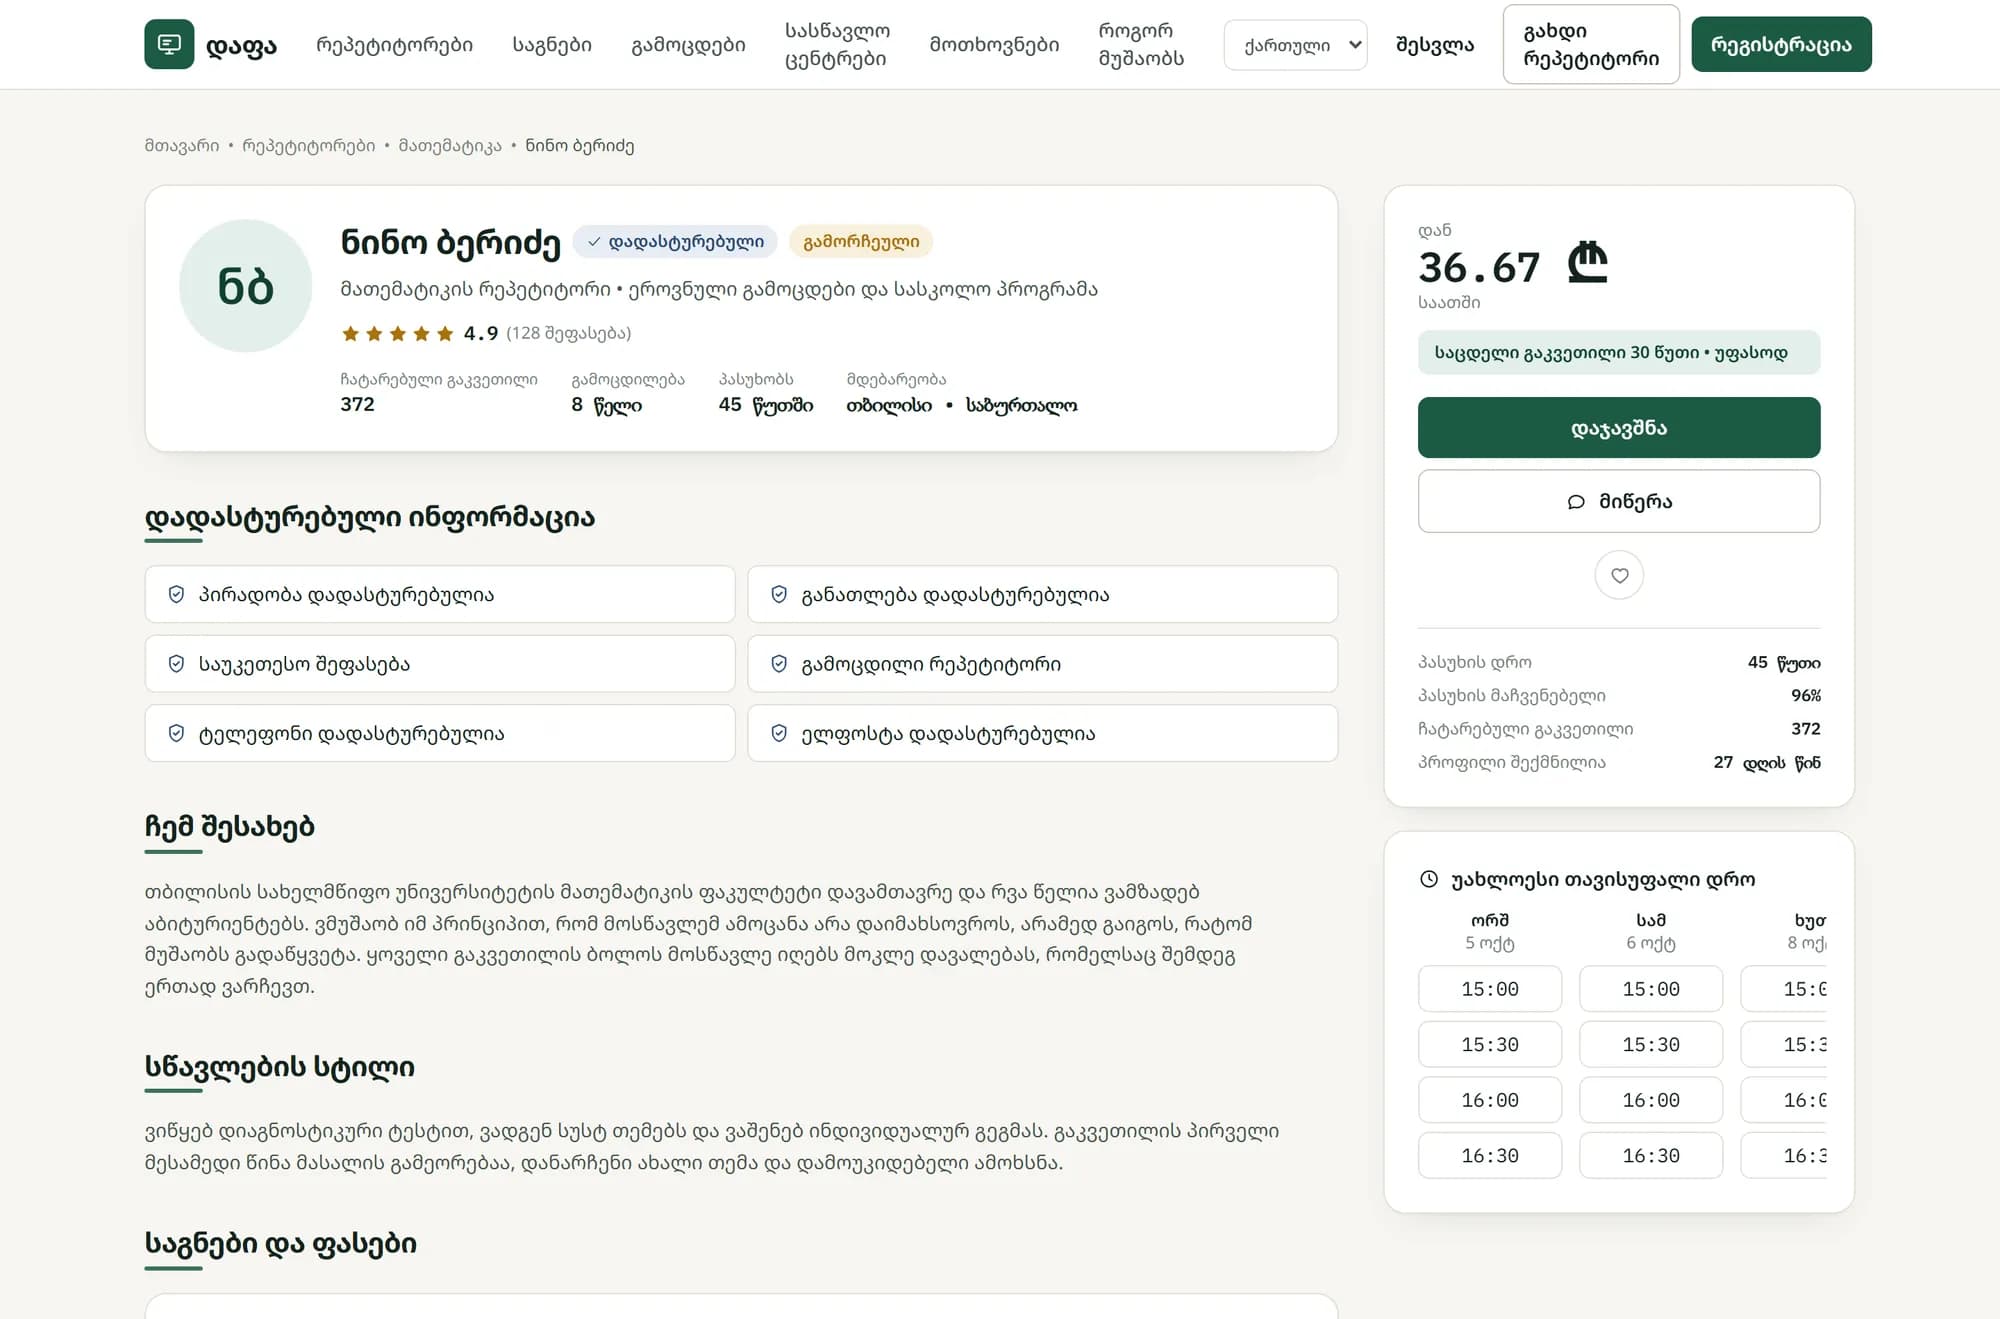Image resolution: width=2000 pixels, height=1319 pixels.
Task: Click the საცდელი გაკვეთილი 30 წუთი banner
Action: pos(1619,352)
